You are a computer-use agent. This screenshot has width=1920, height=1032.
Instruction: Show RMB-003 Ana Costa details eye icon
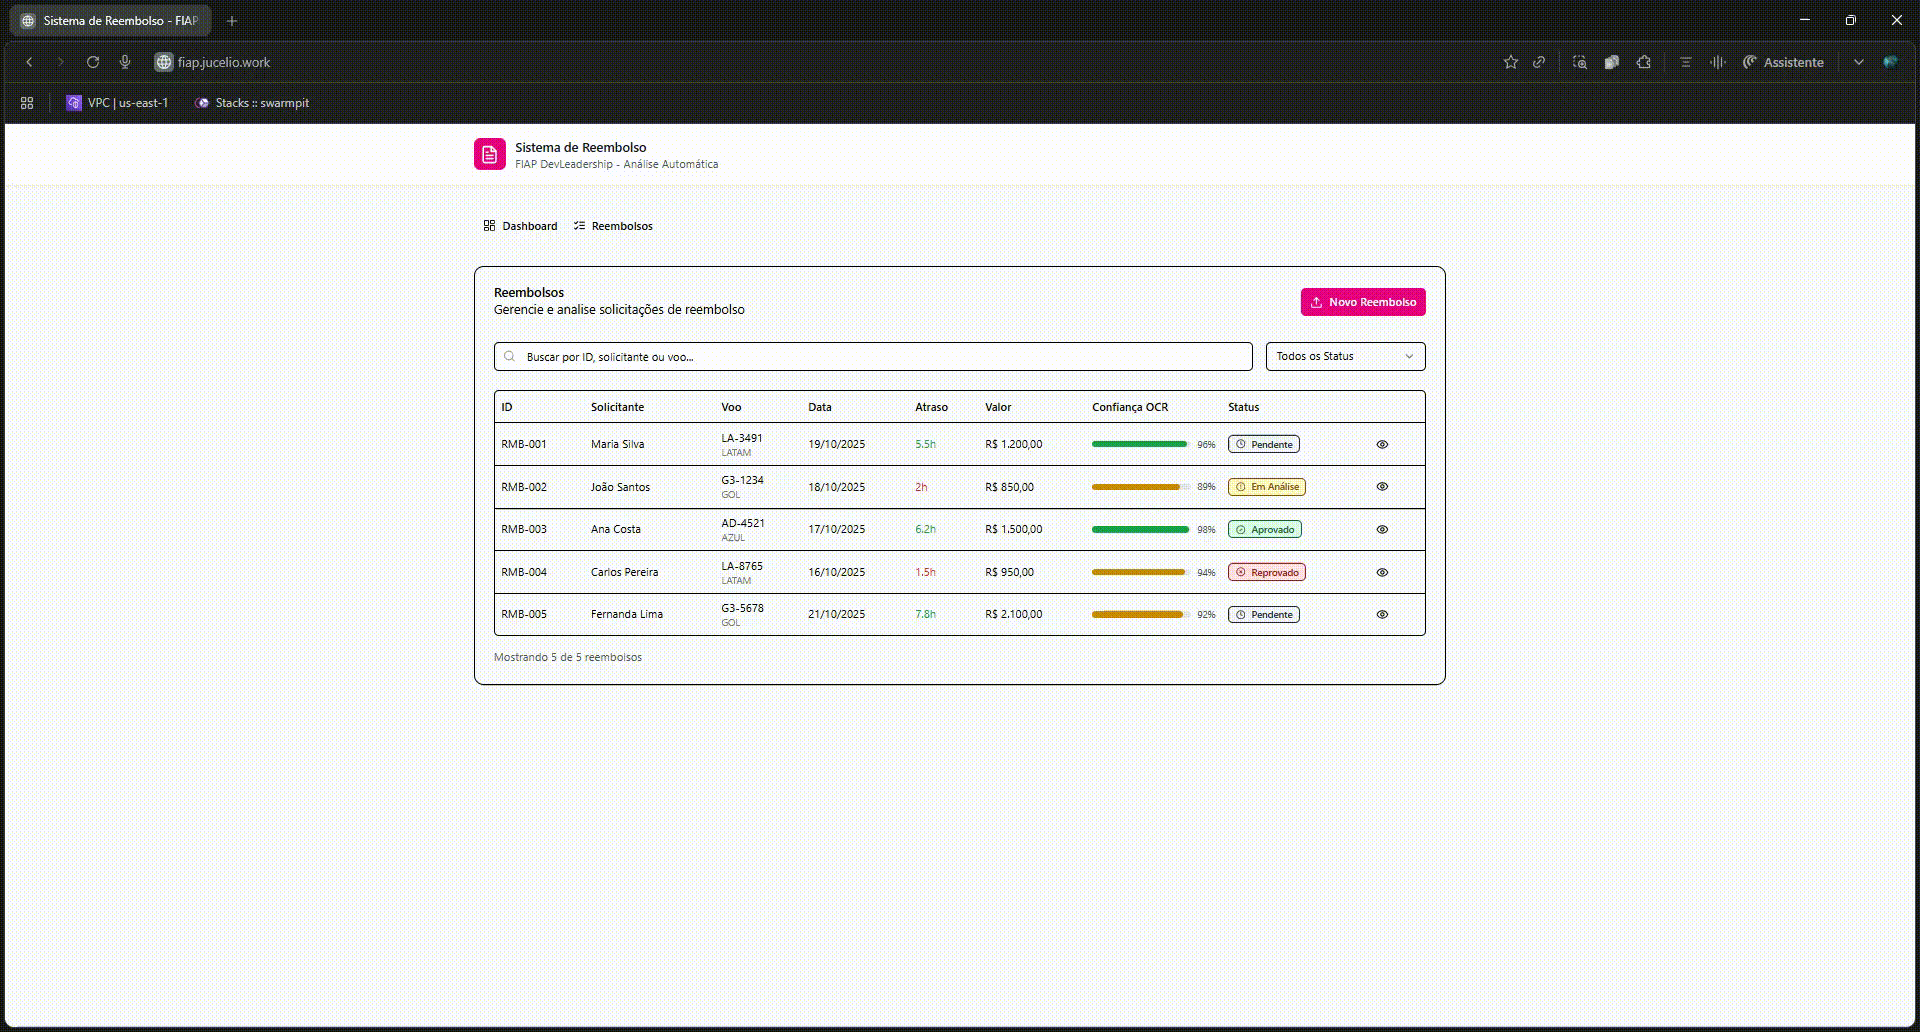1381,530
